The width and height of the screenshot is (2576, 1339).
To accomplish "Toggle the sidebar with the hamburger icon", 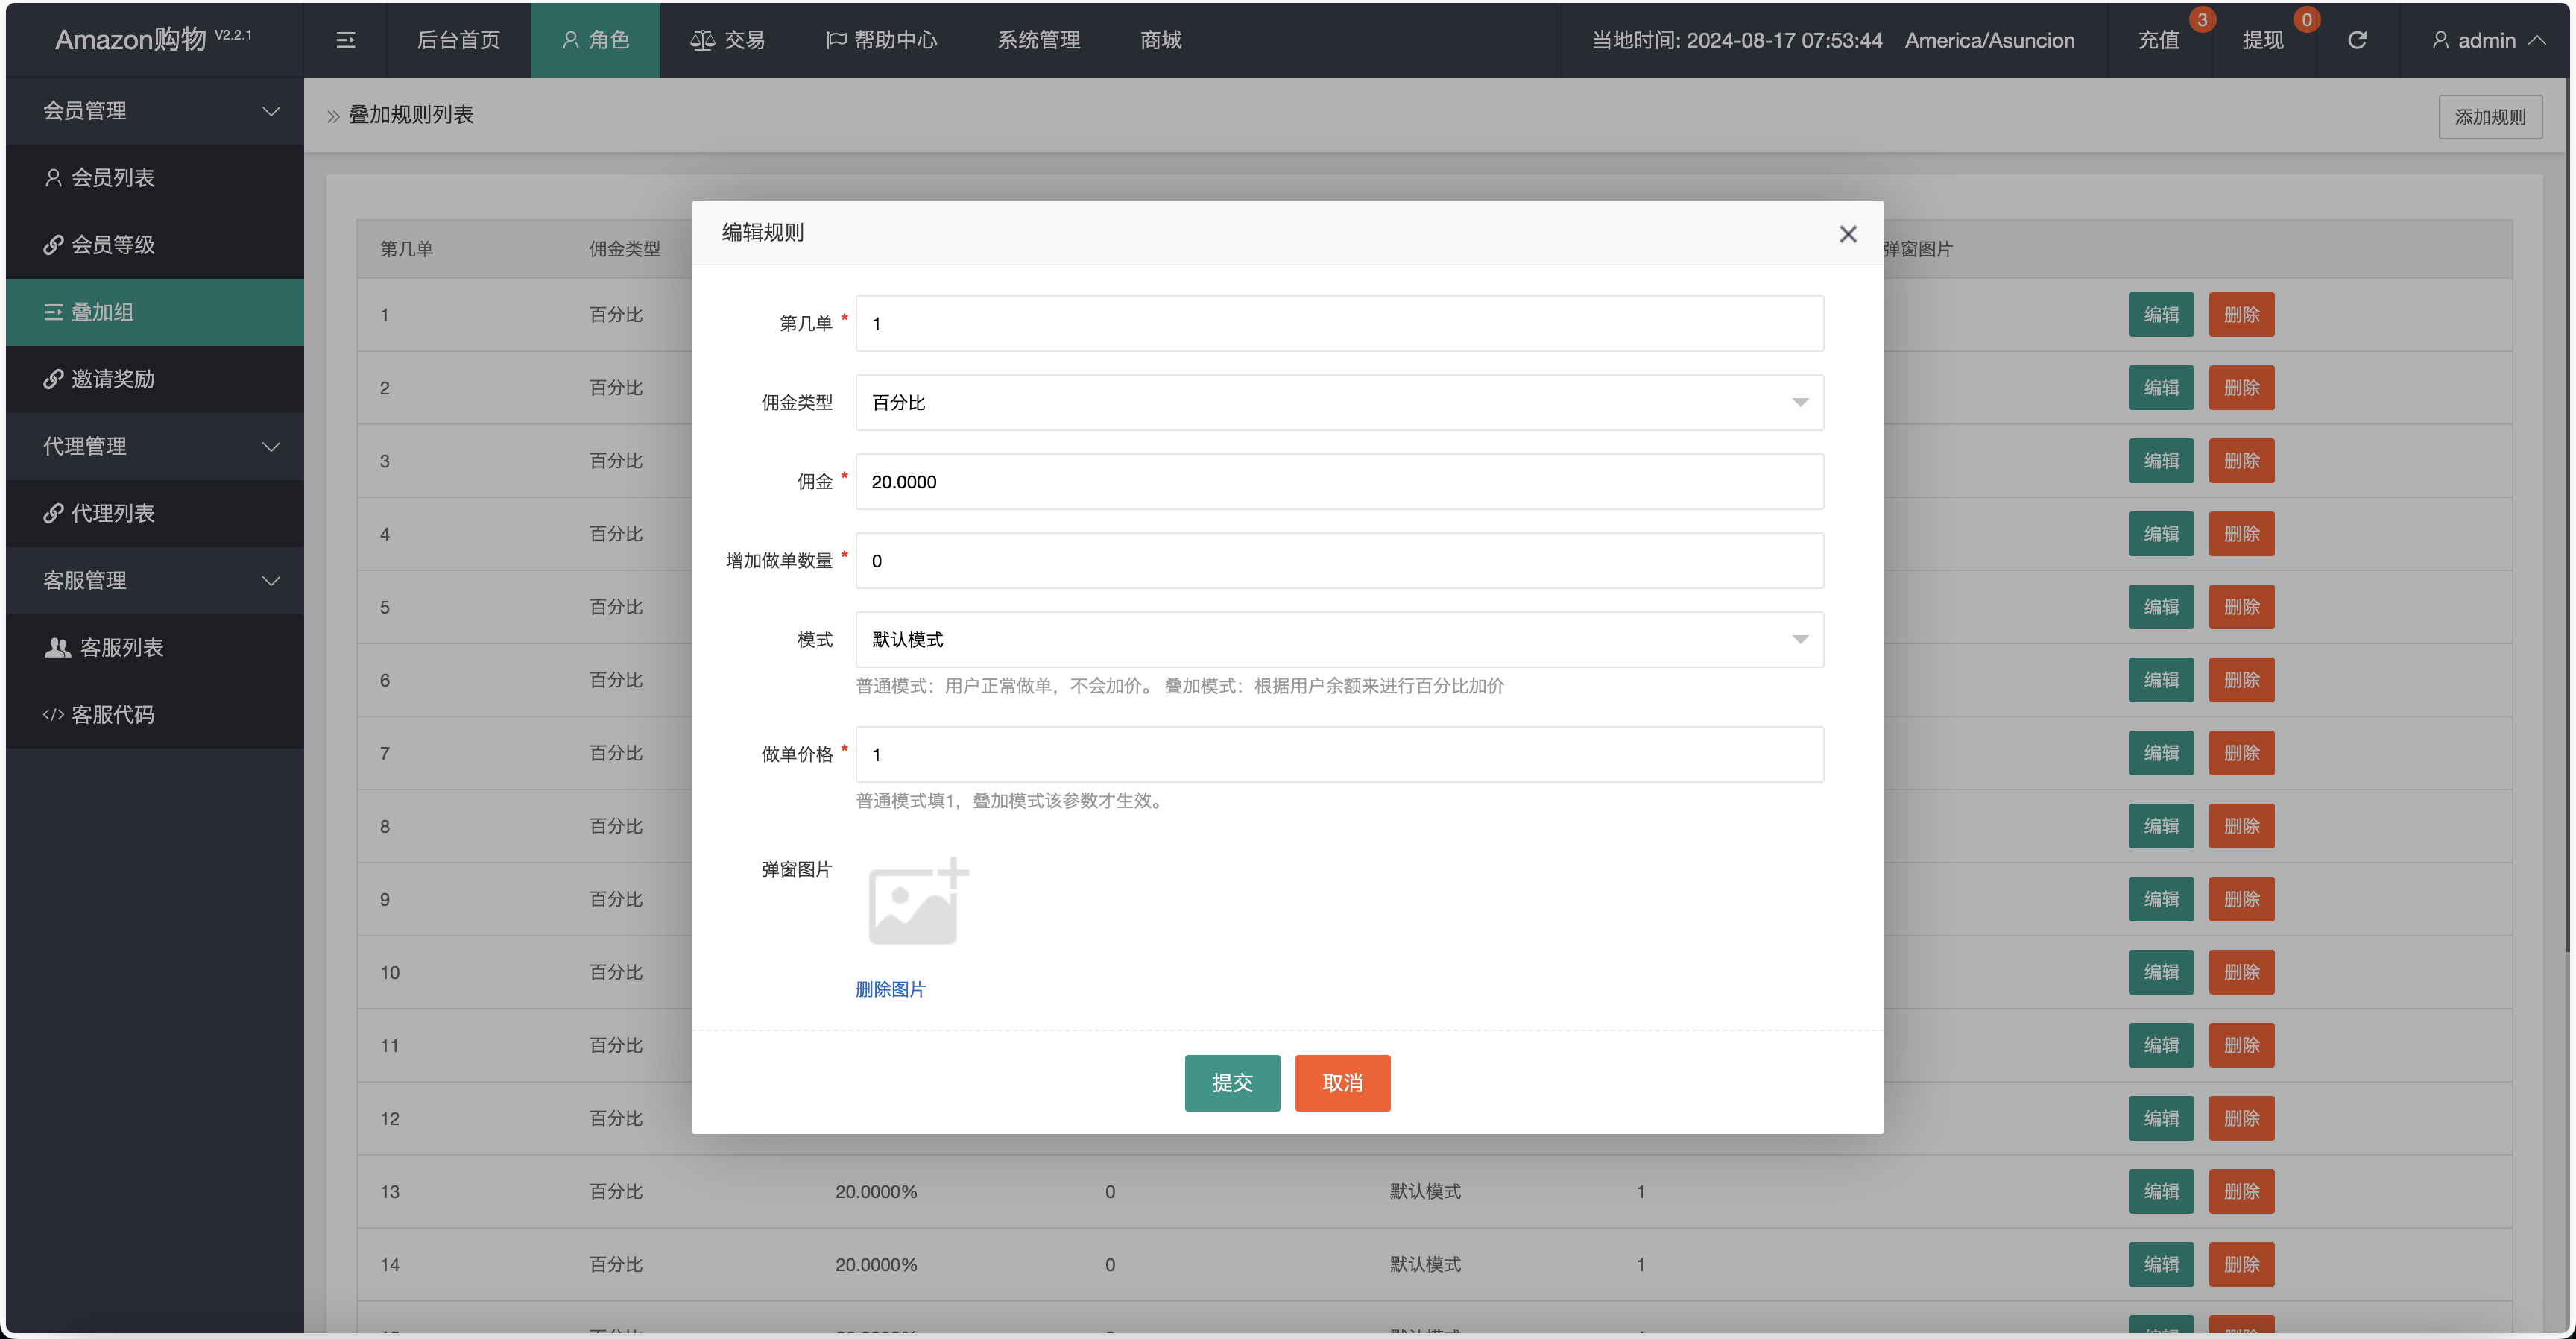I will click(345, 40).
